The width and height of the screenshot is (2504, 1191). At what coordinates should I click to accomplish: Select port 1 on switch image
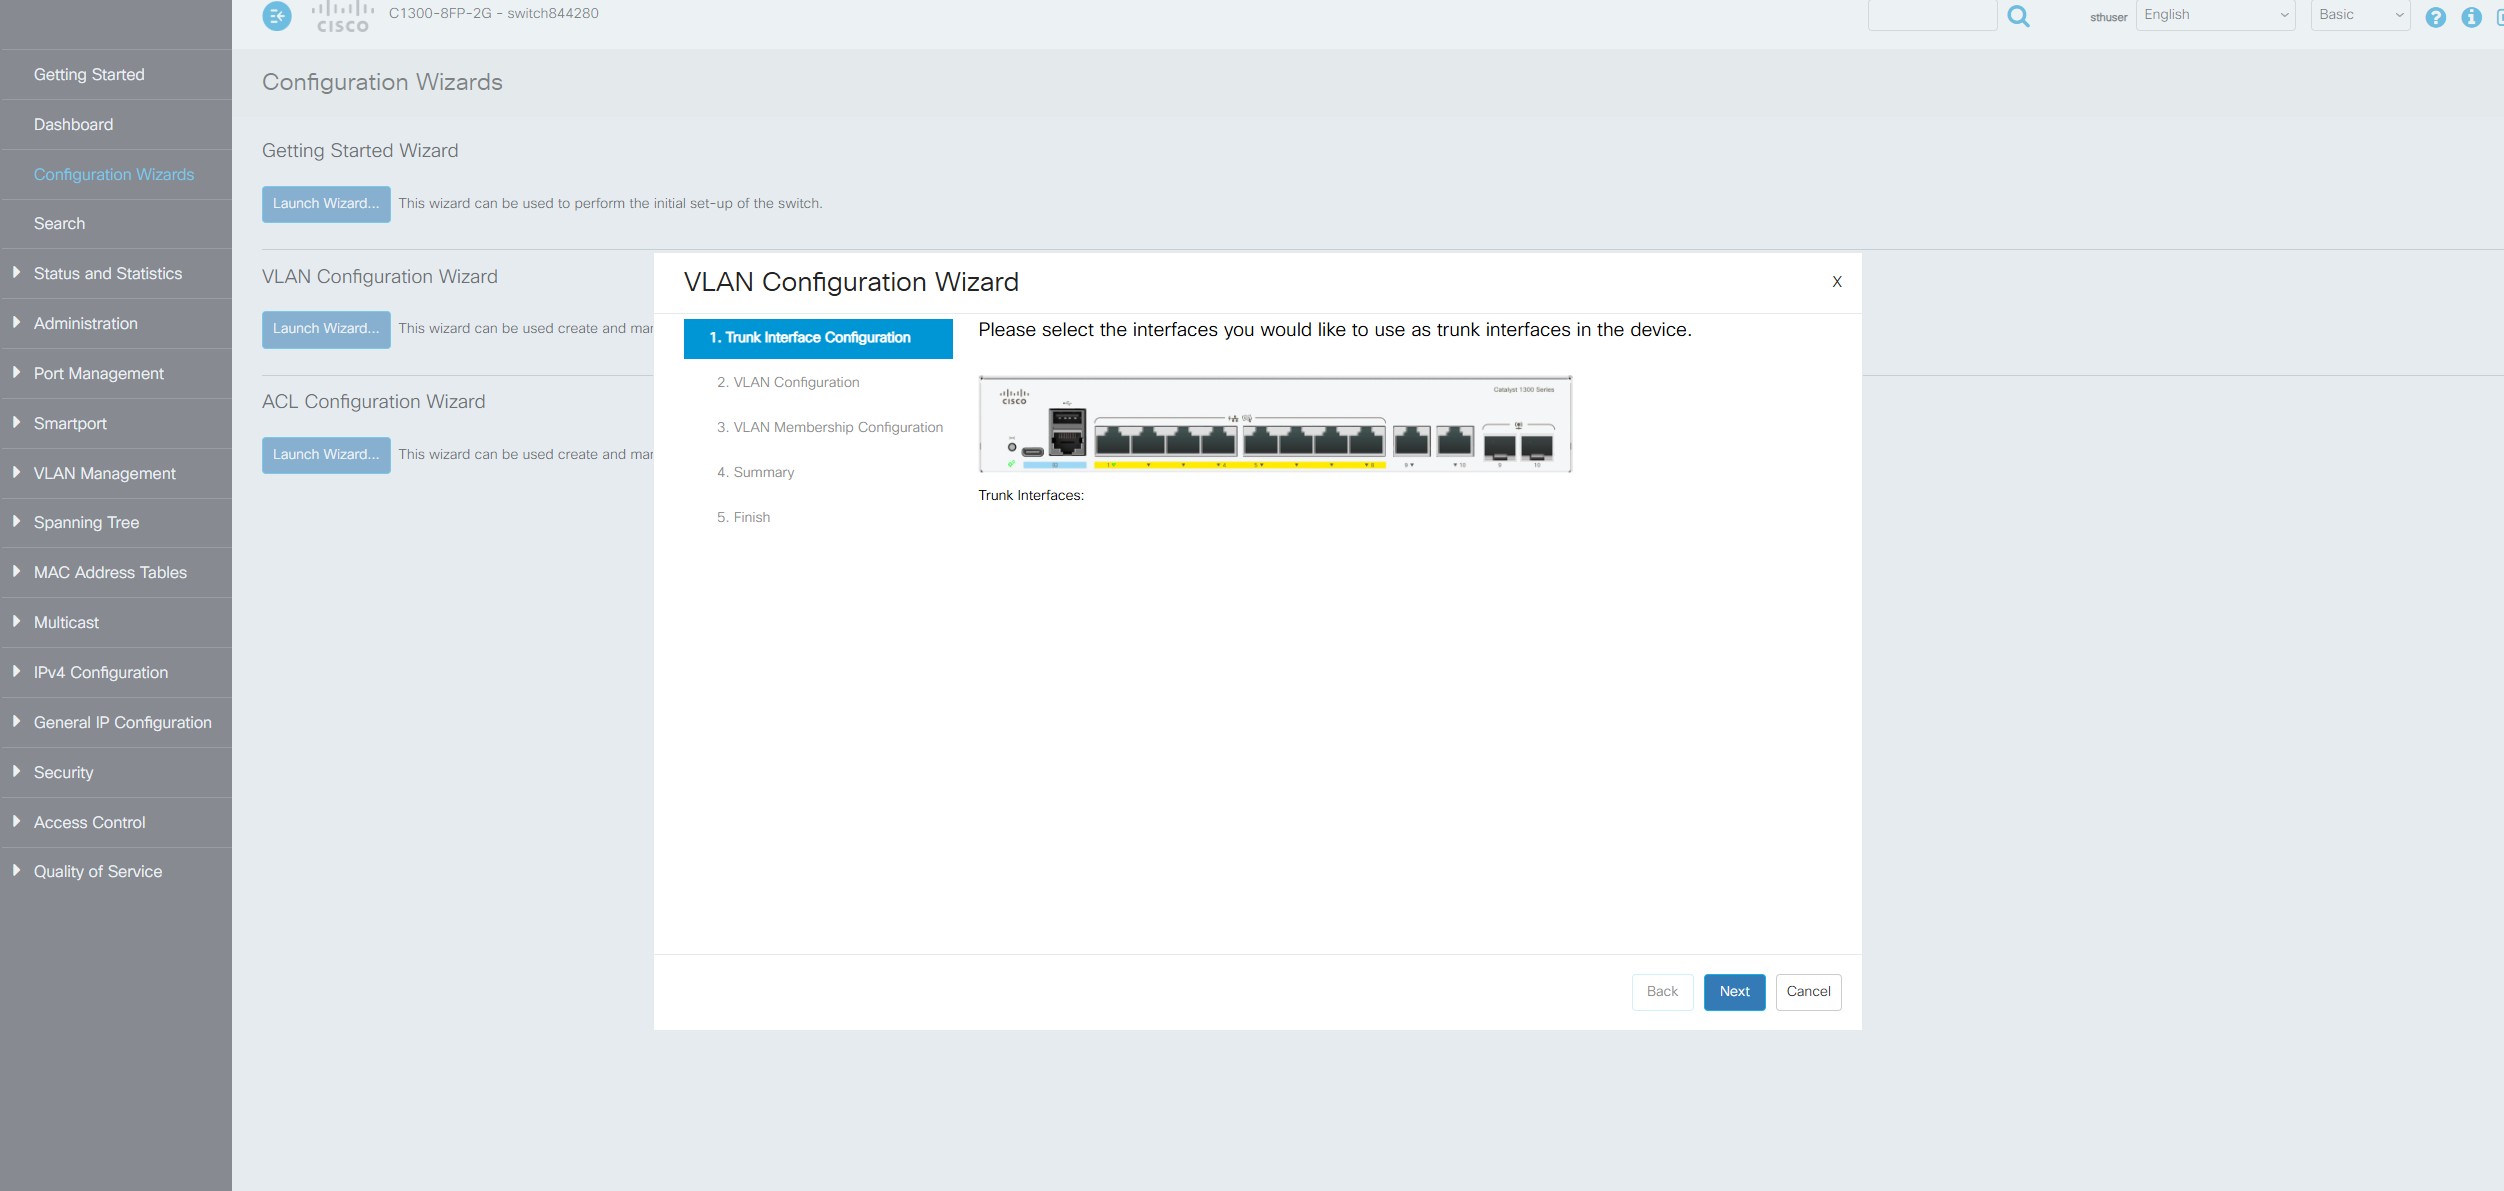point(1112,441)
